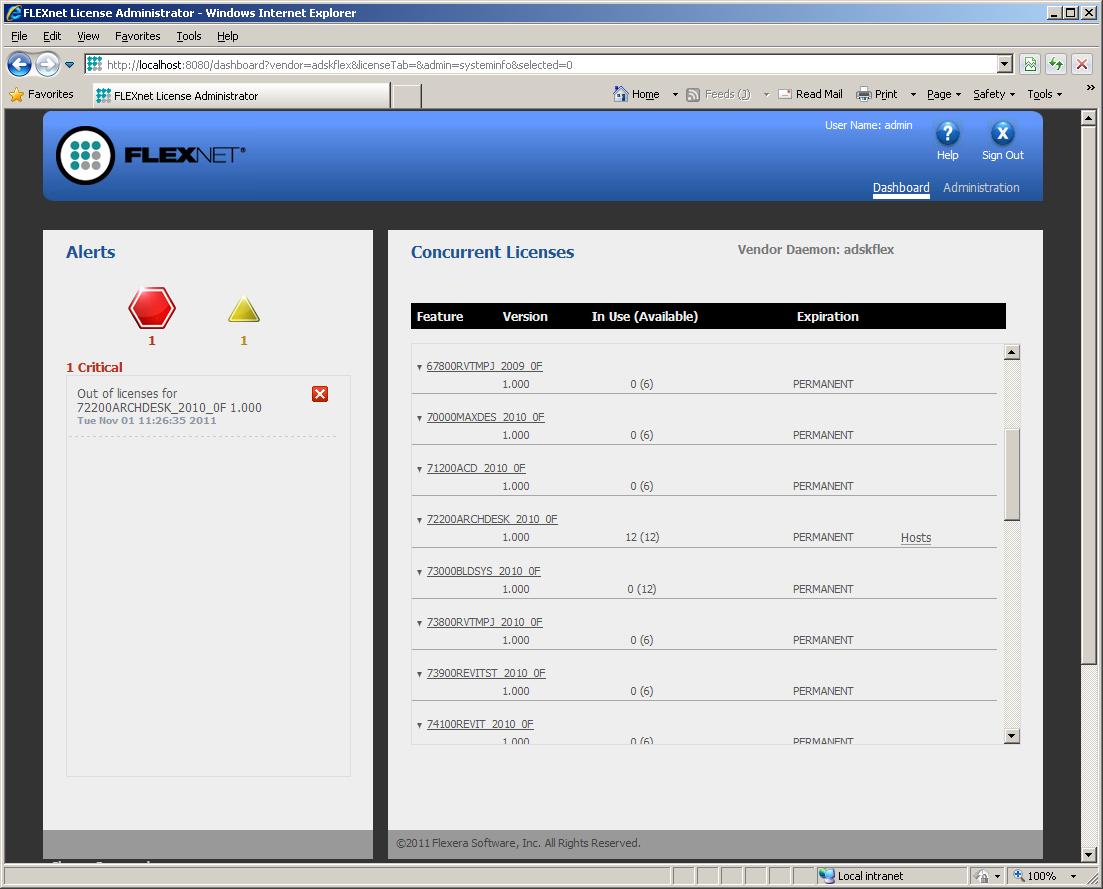
Task: Open the File menu
Action: [x=19, y=36]
